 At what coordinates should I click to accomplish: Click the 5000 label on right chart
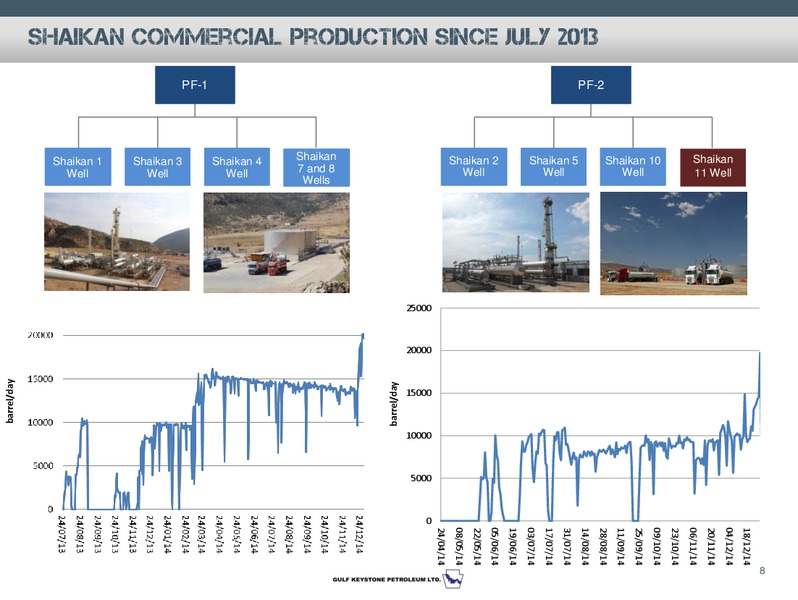click(x=421, y=478)
